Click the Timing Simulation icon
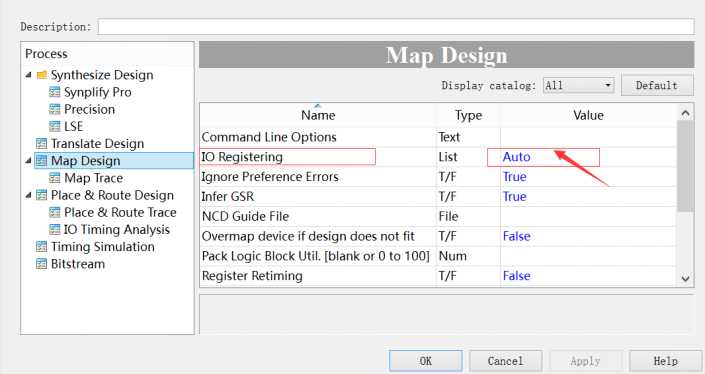This screenshot has height=374, width=705. 41,246
